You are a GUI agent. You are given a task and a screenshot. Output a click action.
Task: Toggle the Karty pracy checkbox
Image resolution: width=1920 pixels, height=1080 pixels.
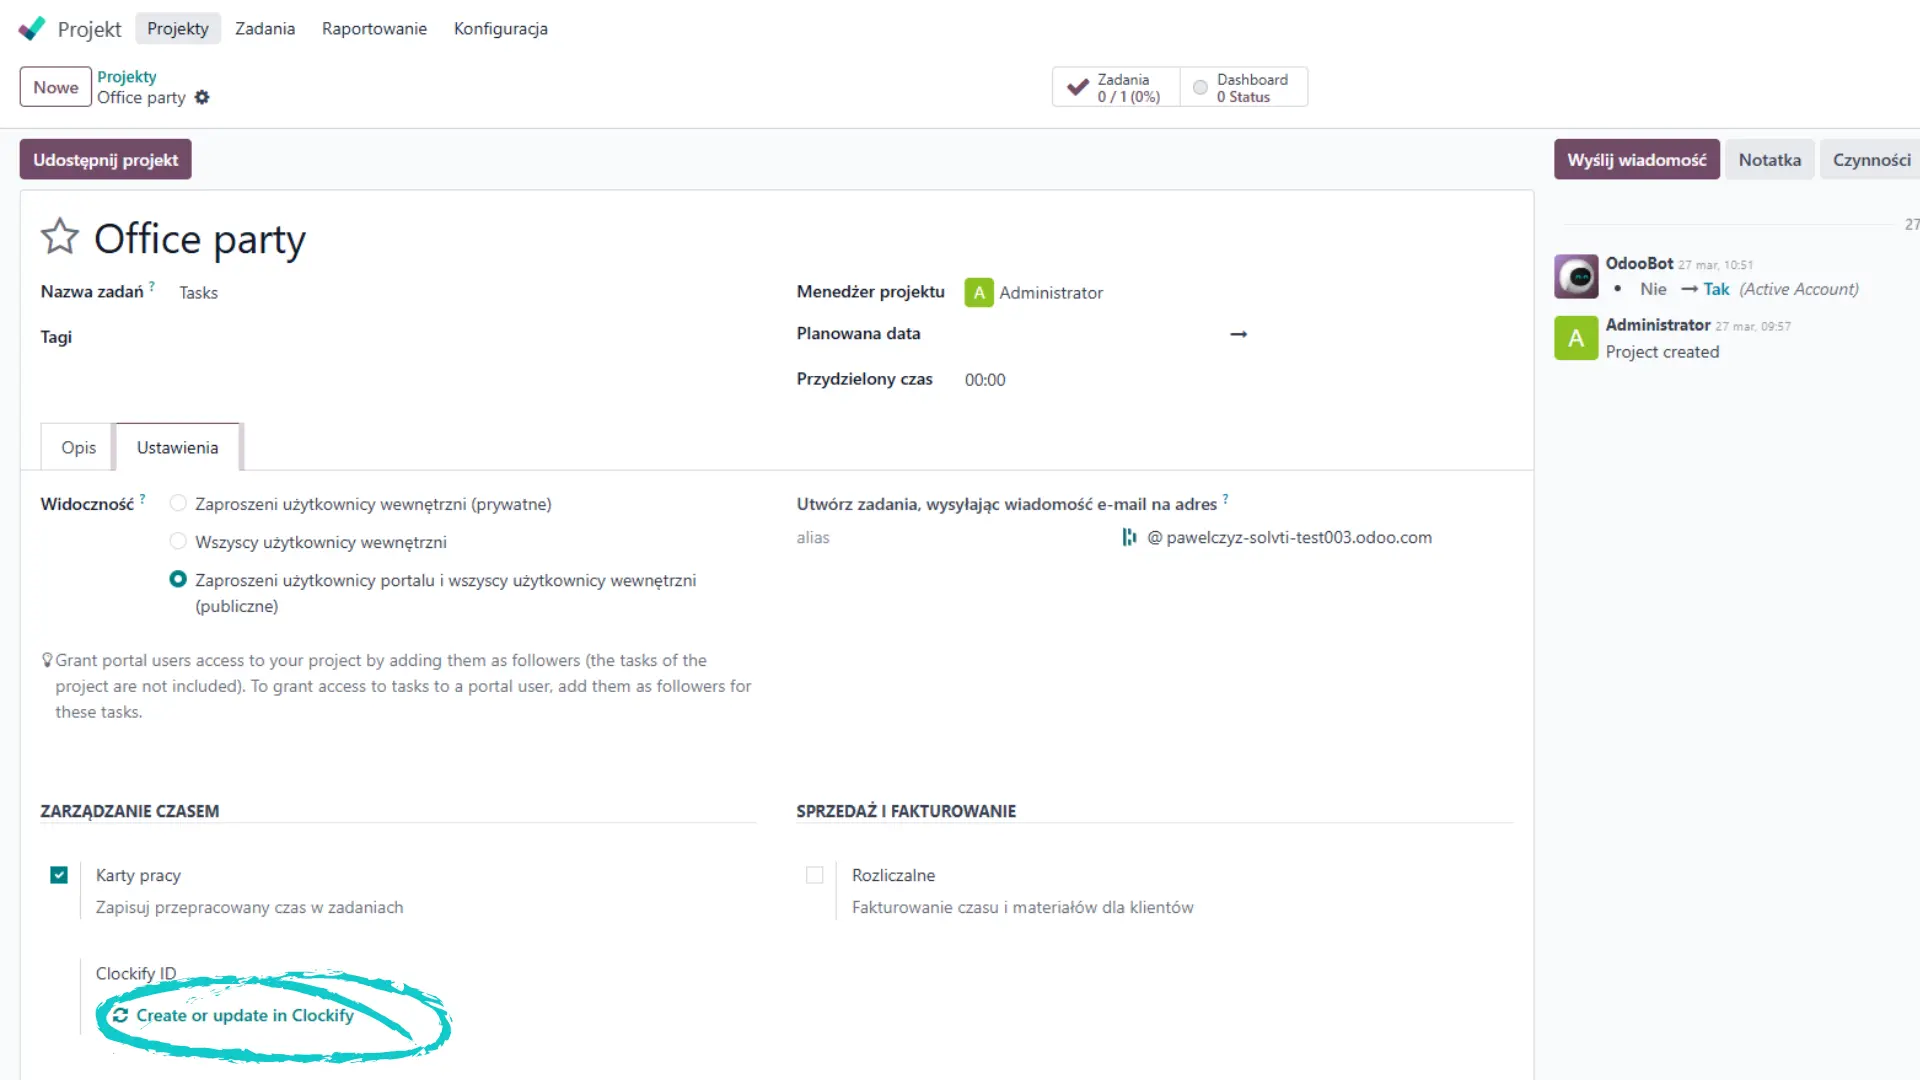[59, 875]
